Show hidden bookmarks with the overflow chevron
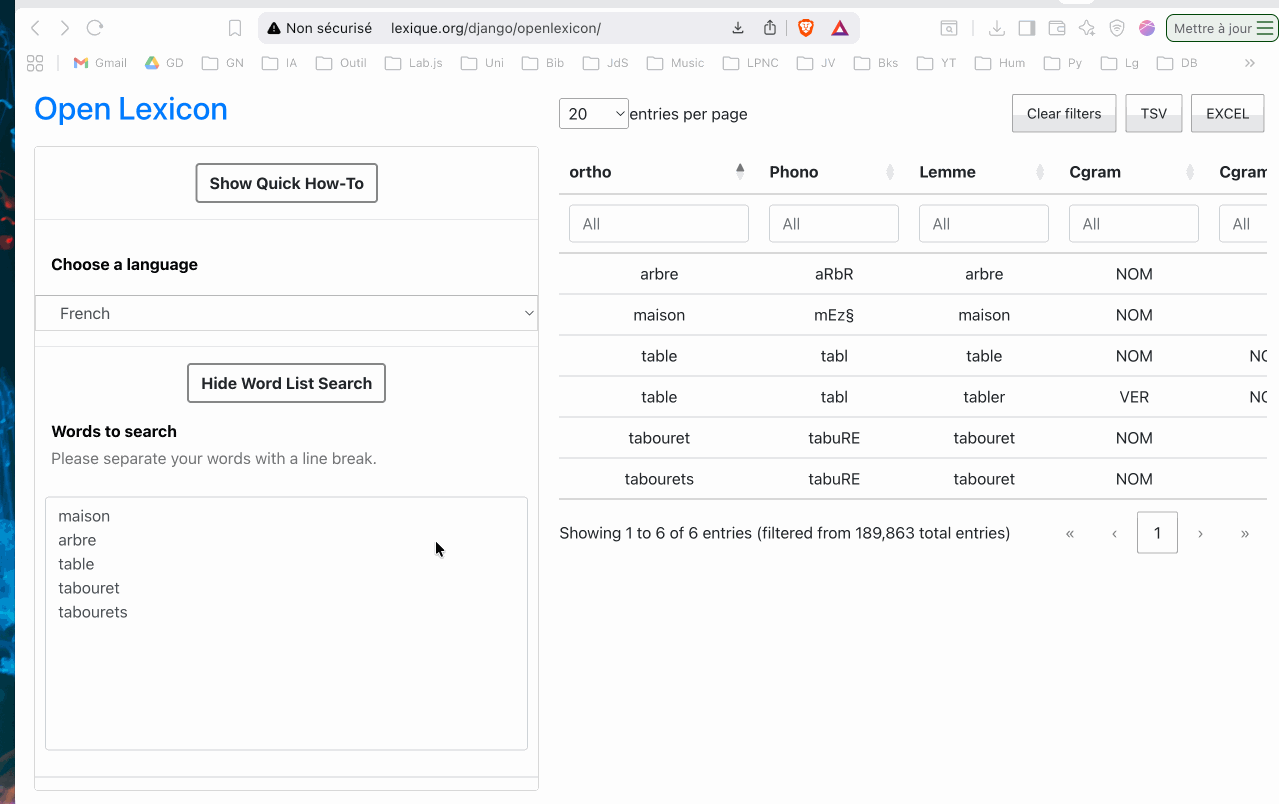1279x804 pixels. pyautogui.click(x=1249, y=63)
